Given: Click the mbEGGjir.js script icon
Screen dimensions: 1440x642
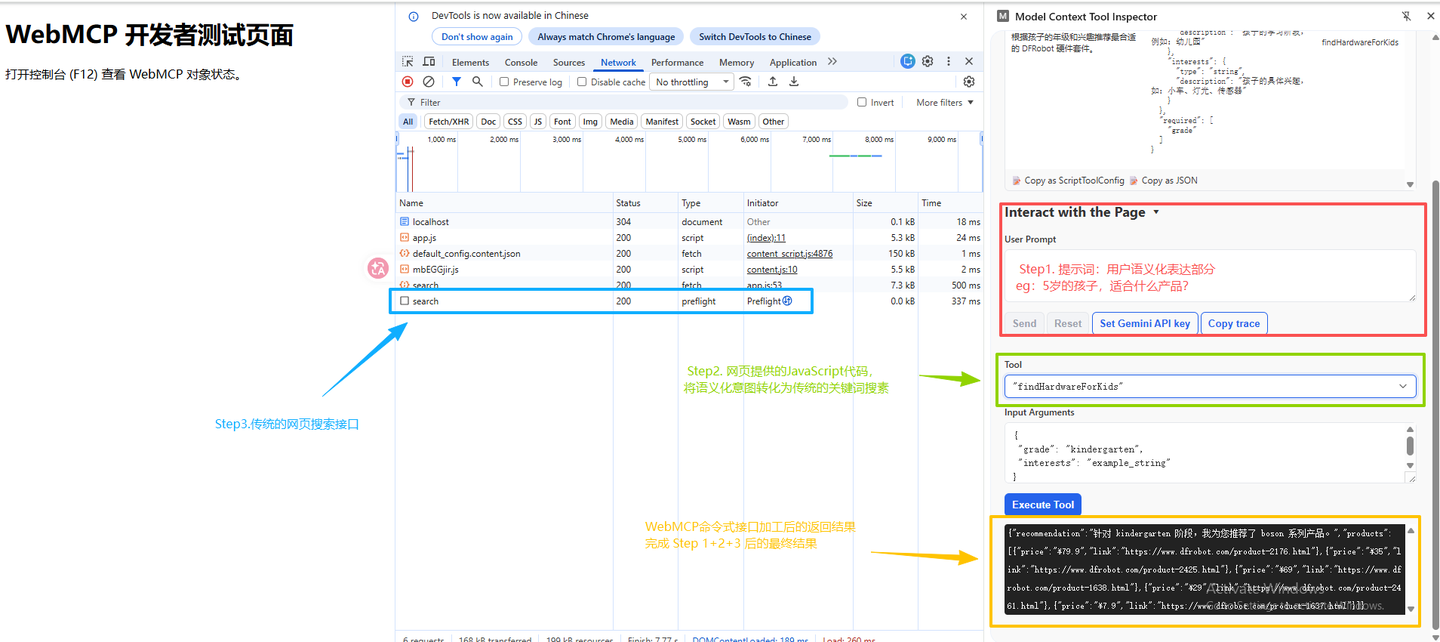Looking at the screenshot, I should tap(404, 270).
